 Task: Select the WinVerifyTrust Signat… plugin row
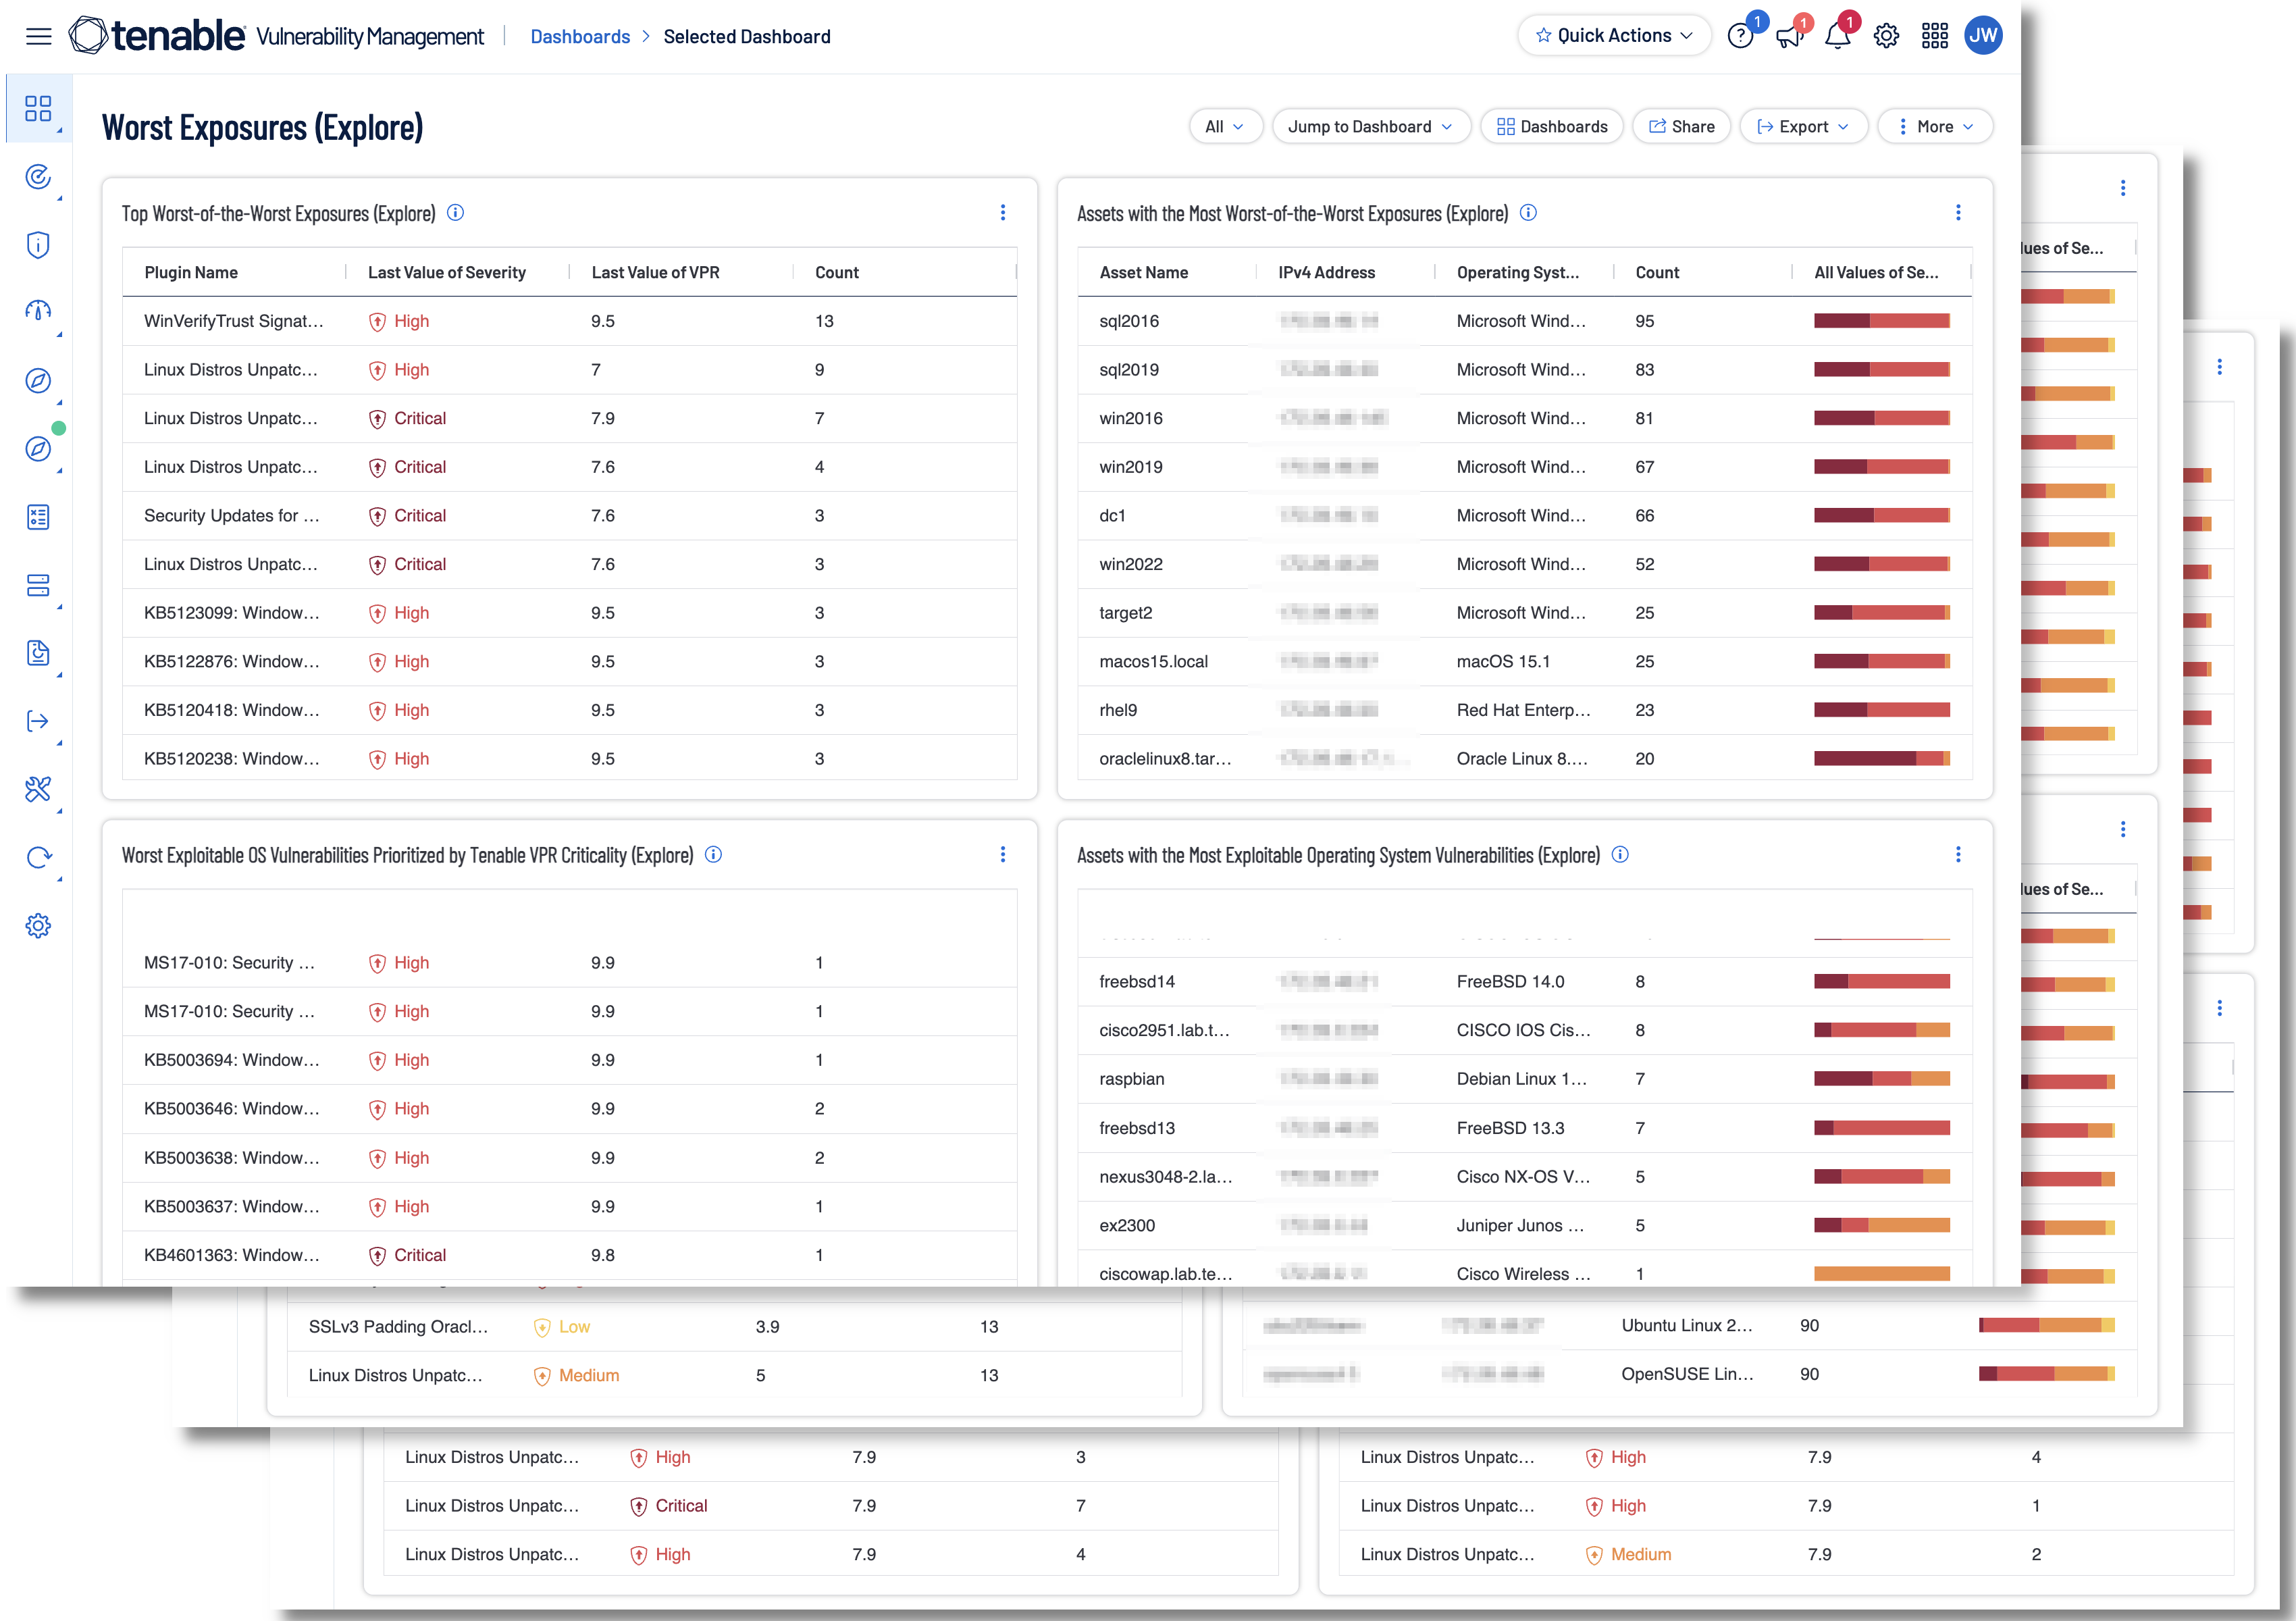pos(569,321)
